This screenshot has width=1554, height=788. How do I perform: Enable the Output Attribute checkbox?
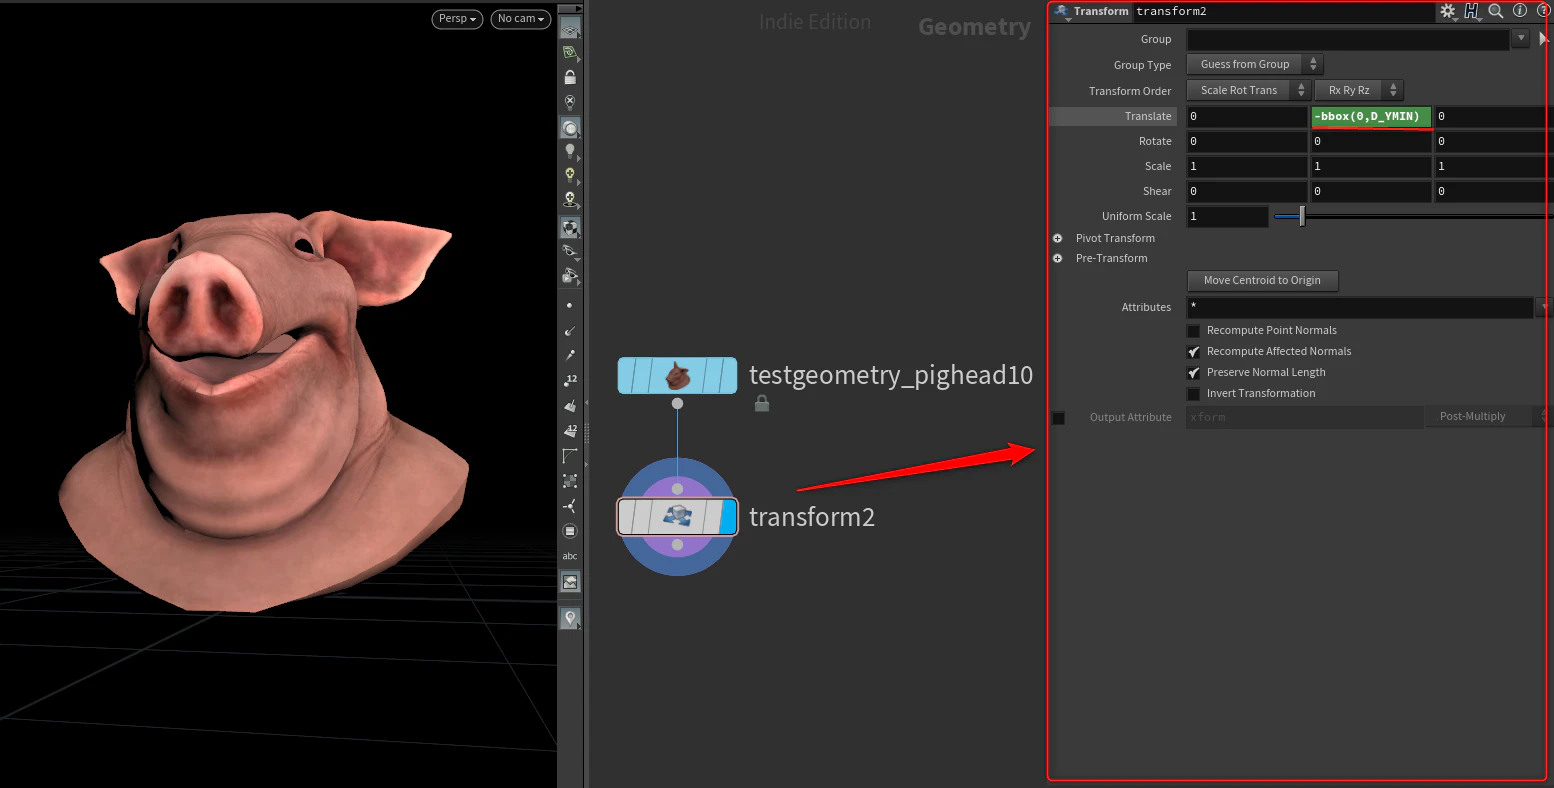[x=1058, y=418]
